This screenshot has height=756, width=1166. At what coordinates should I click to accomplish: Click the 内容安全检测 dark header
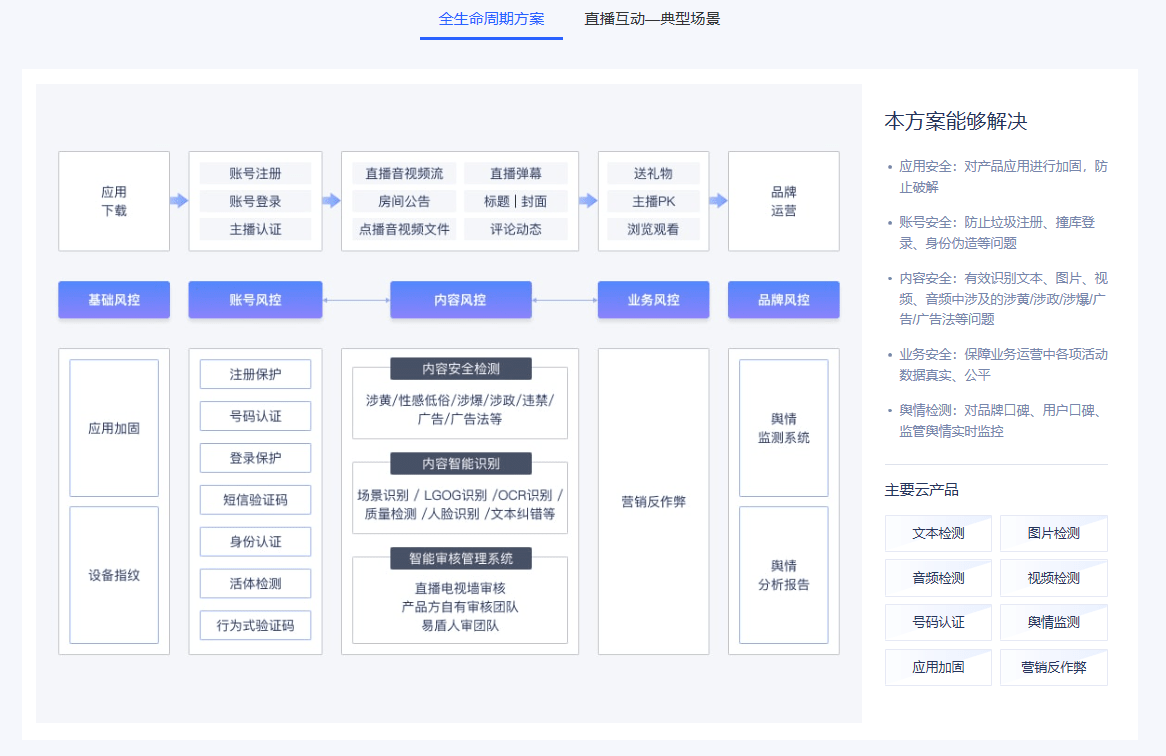pos(460,369)
